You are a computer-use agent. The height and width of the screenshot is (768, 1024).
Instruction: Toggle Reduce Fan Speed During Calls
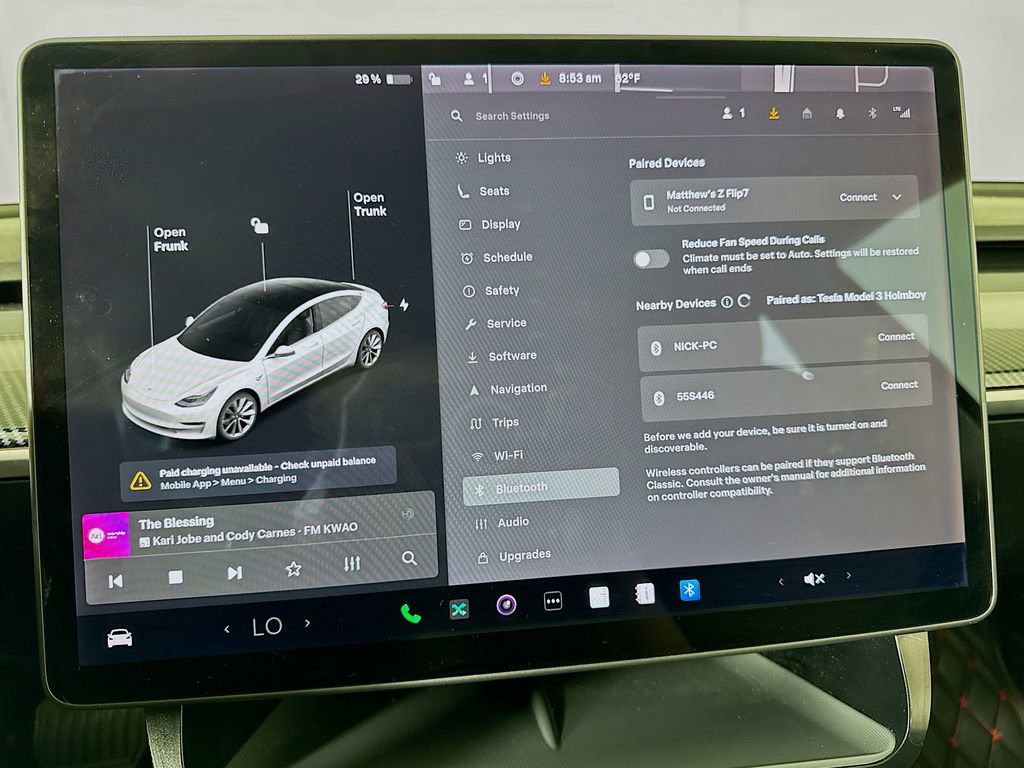click(651, 259)
